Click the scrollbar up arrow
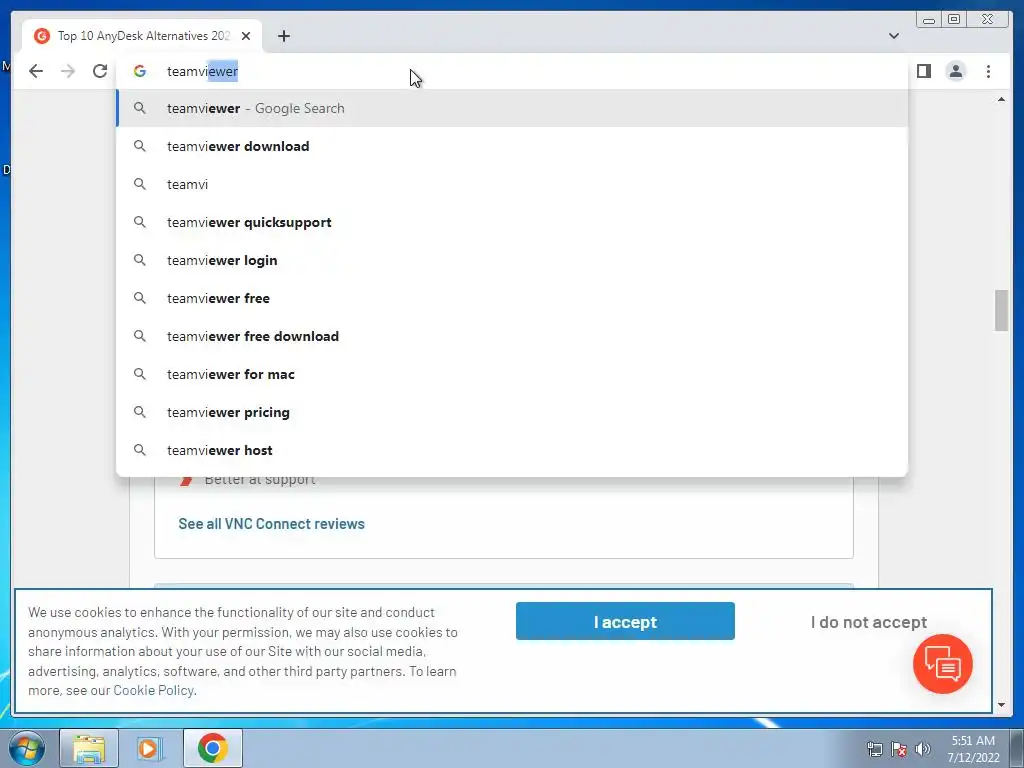Screen dimensions: 1024x768 tap(1001, 100)
